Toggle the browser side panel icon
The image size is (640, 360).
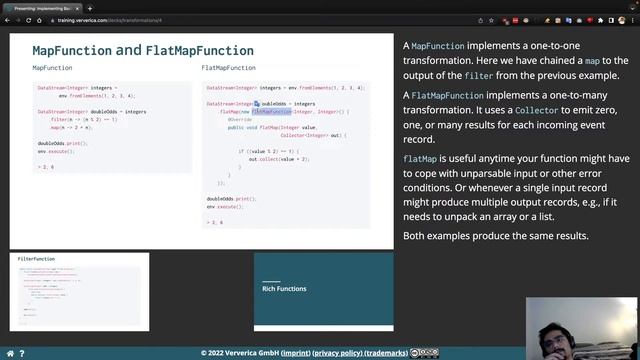click(611, 20)
